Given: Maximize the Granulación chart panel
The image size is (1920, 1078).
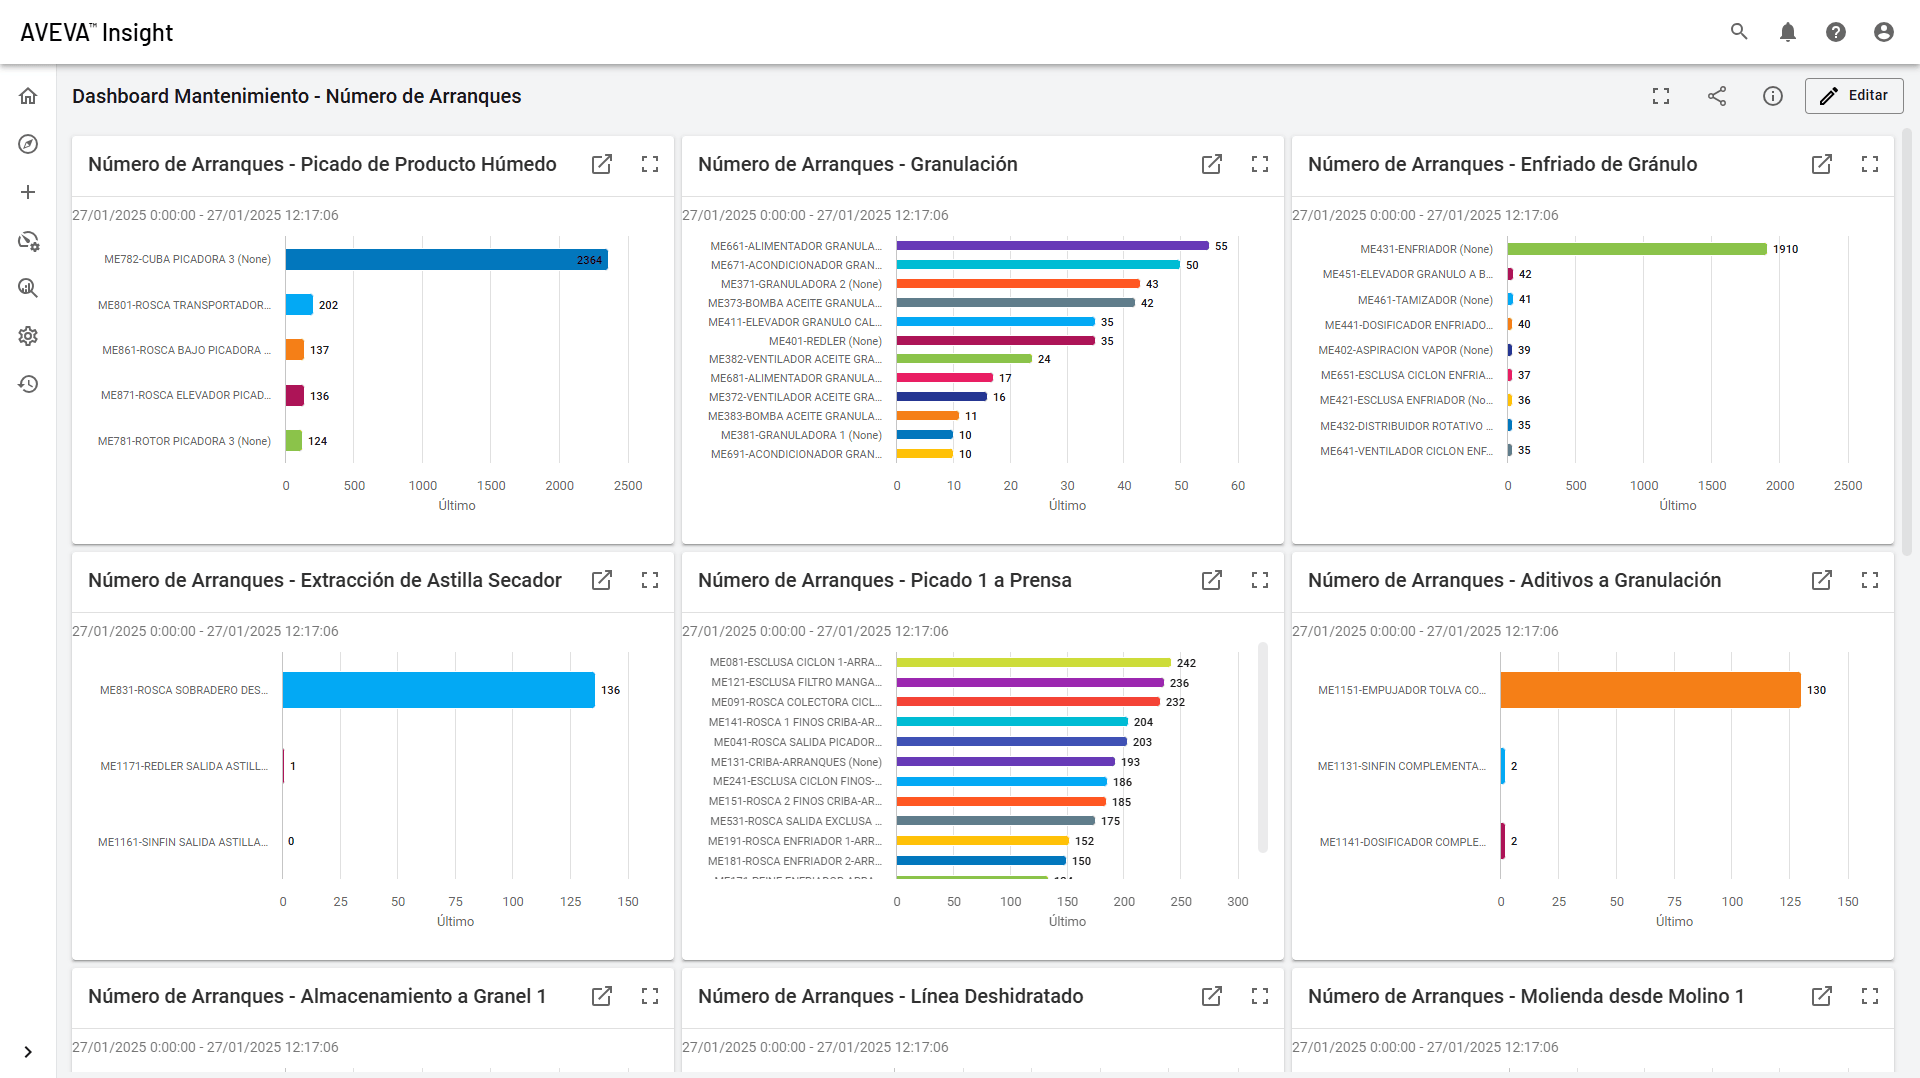Looking at the screenshot, I should [x=1260, y=164].
